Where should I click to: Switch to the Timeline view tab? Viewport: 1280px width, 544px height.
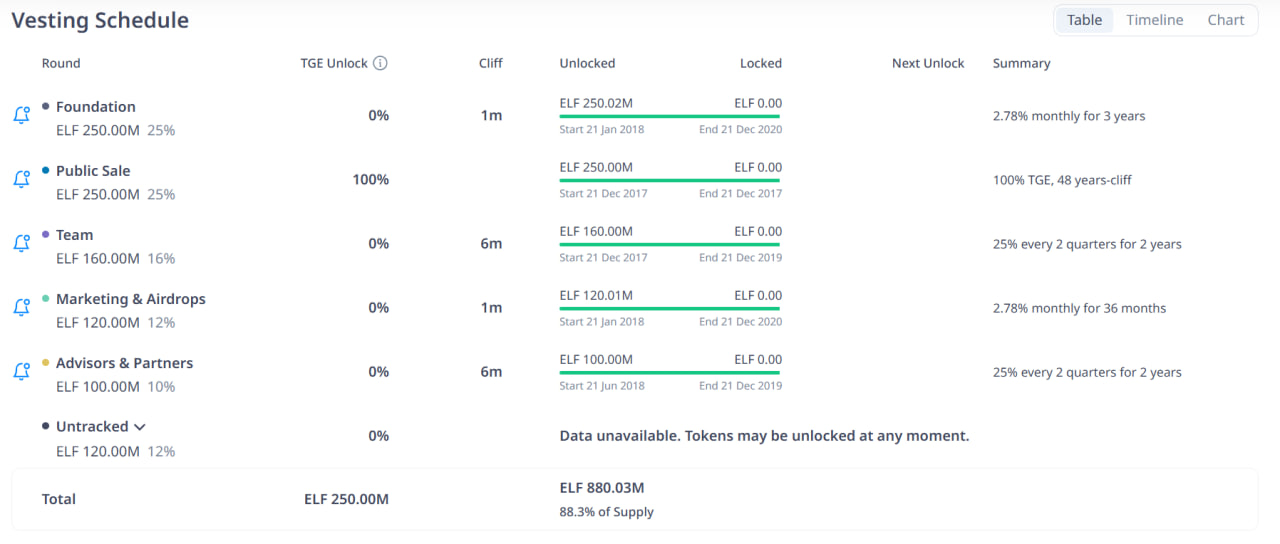[x=1154, y=20]
